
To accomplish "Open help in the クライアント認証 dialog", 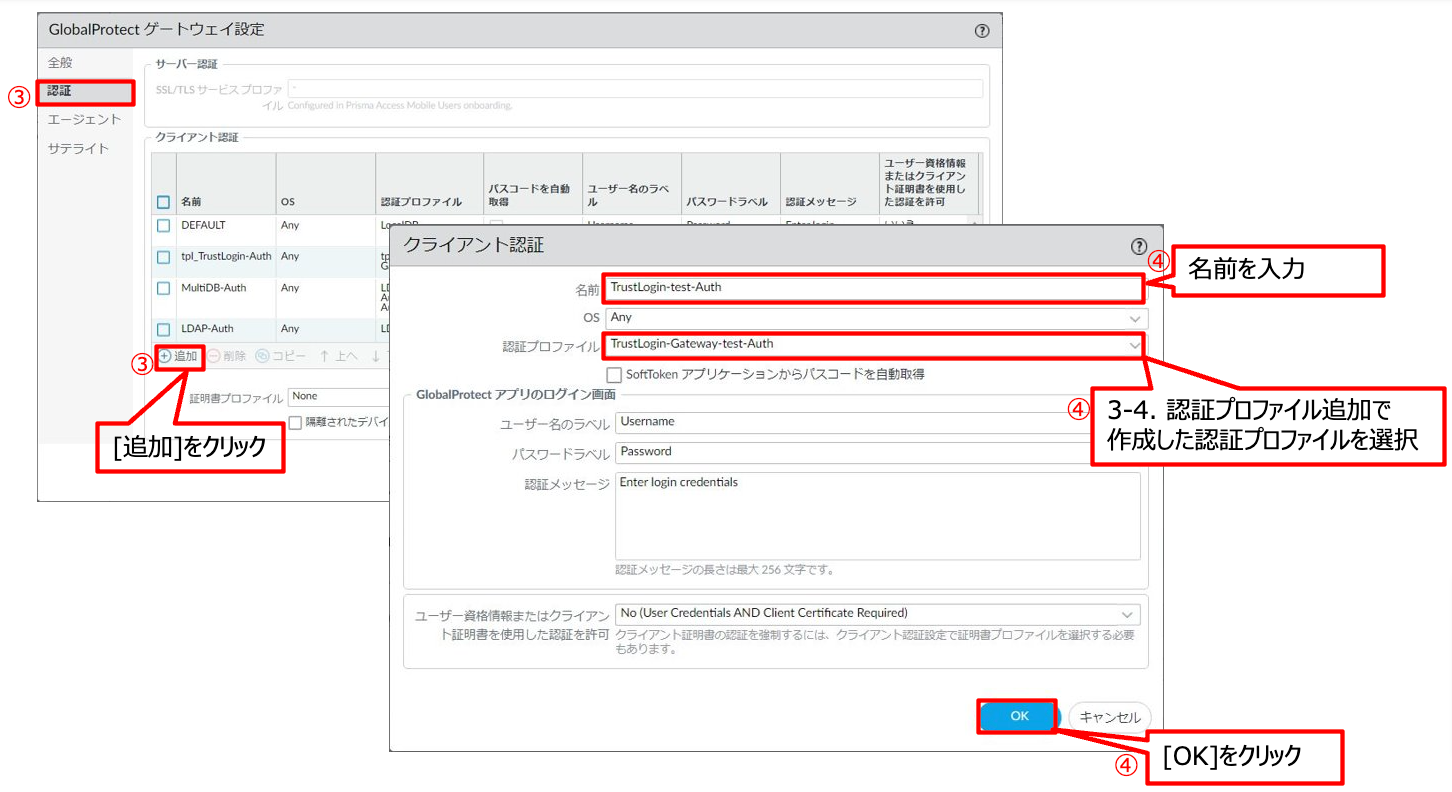I will click(1139, 246).
